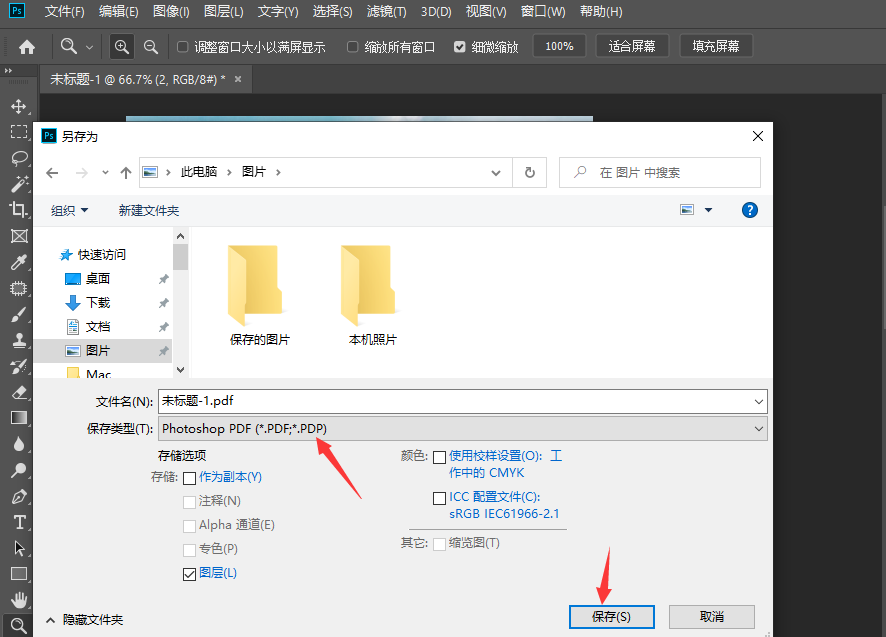886x637 pixels.
Task: Open recent locations dropdown arrow
Action: point(105,172)
